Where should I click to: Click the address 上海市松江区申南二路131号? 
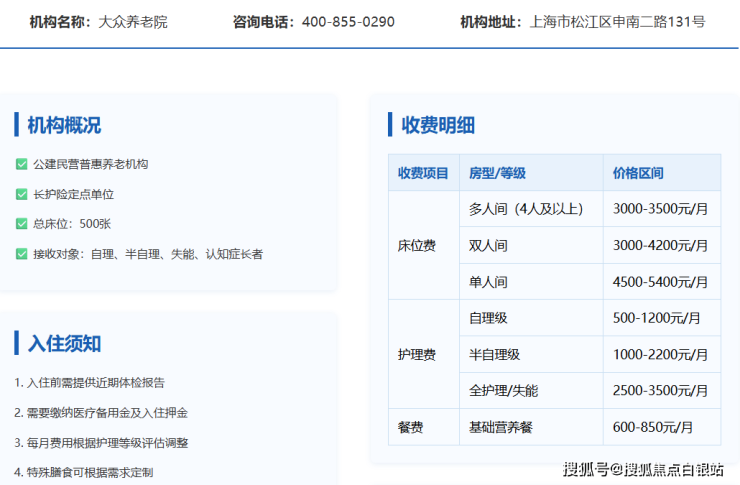(618, 22)
